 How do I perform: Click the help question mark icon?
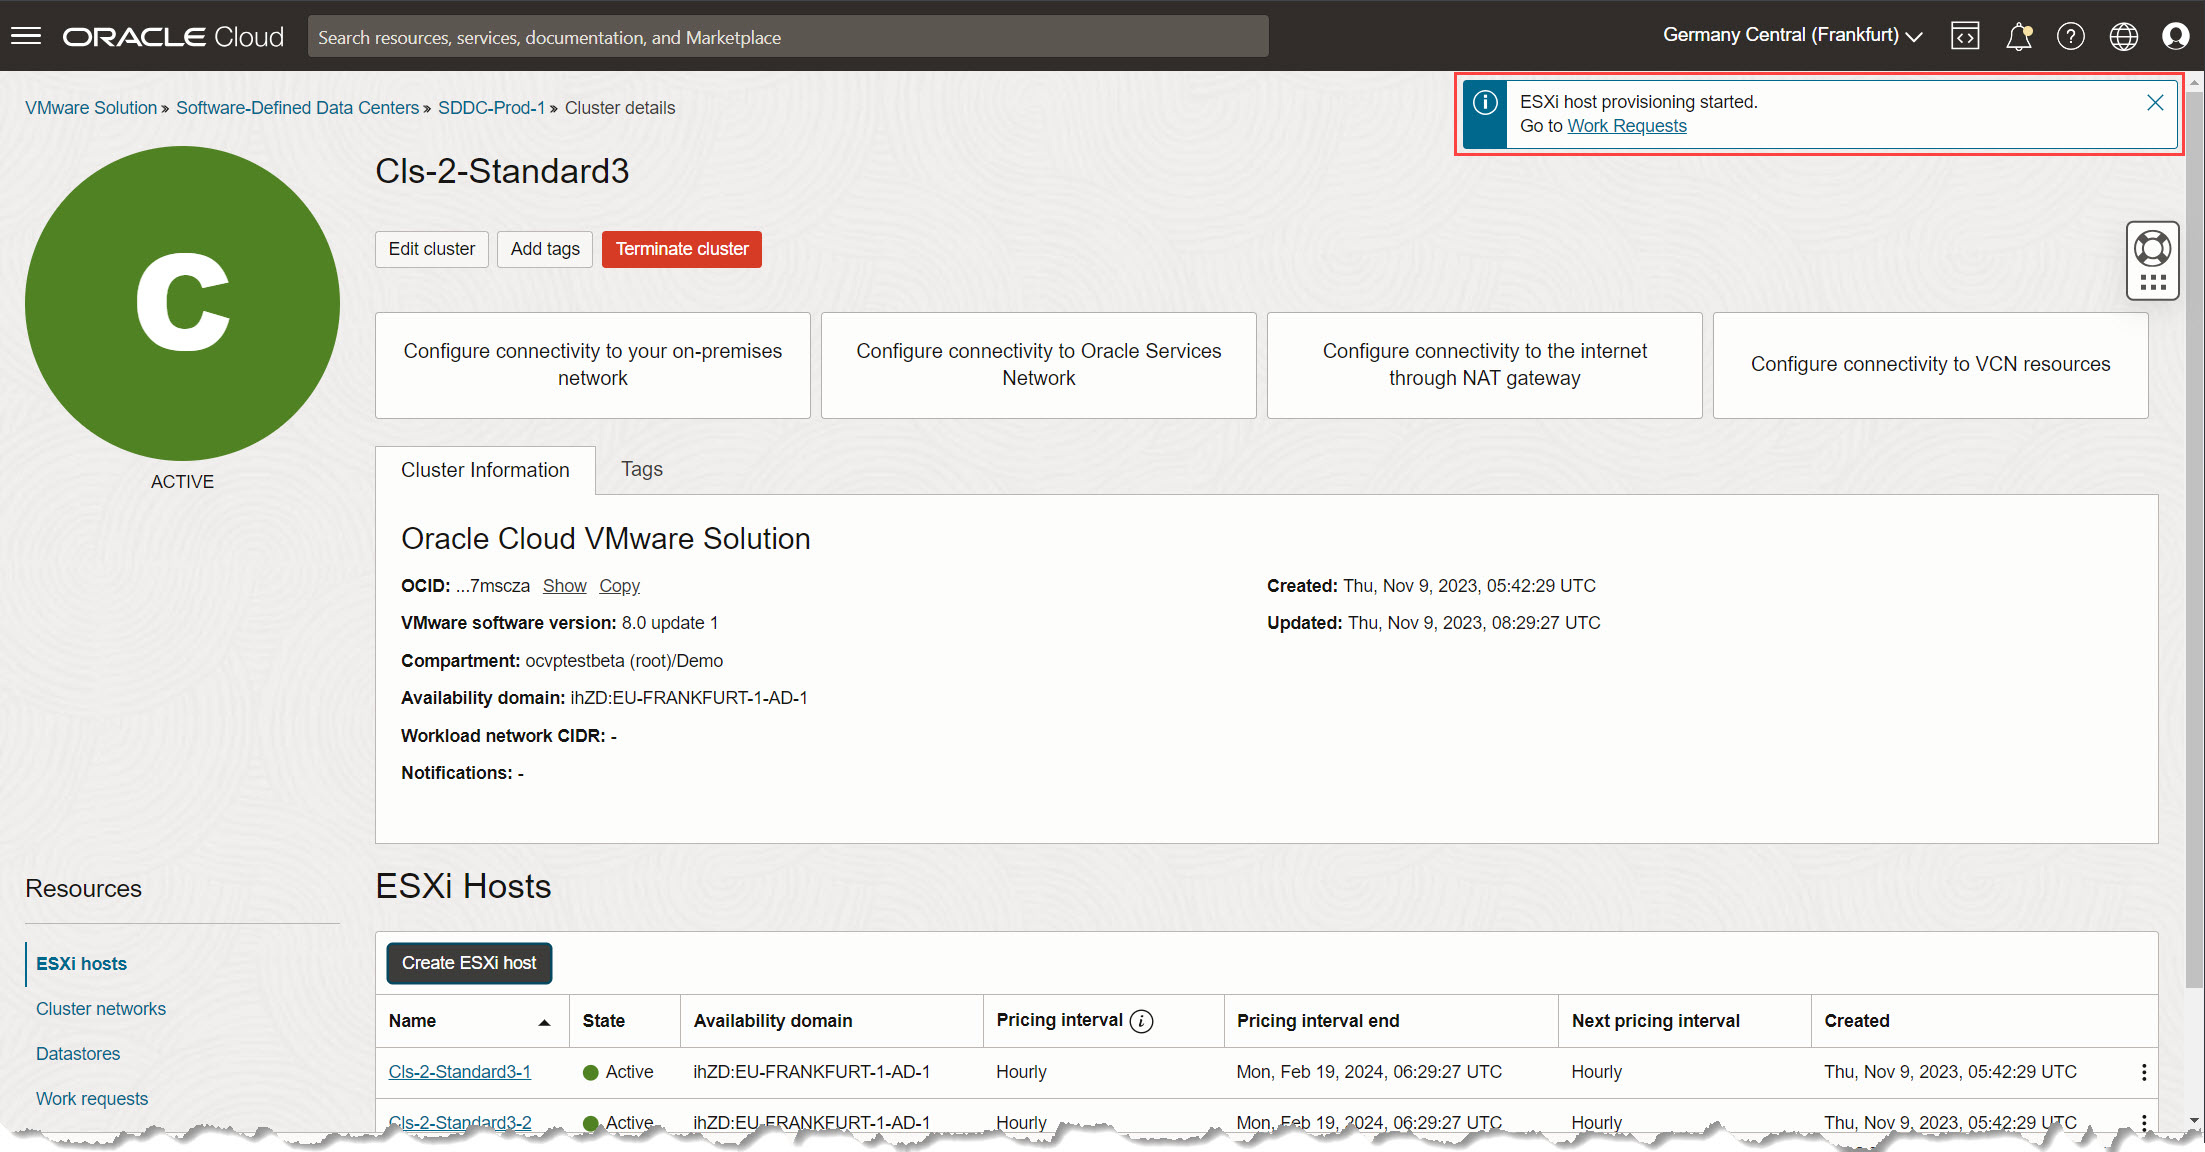pyautogui.click(x=2071, y=36)
